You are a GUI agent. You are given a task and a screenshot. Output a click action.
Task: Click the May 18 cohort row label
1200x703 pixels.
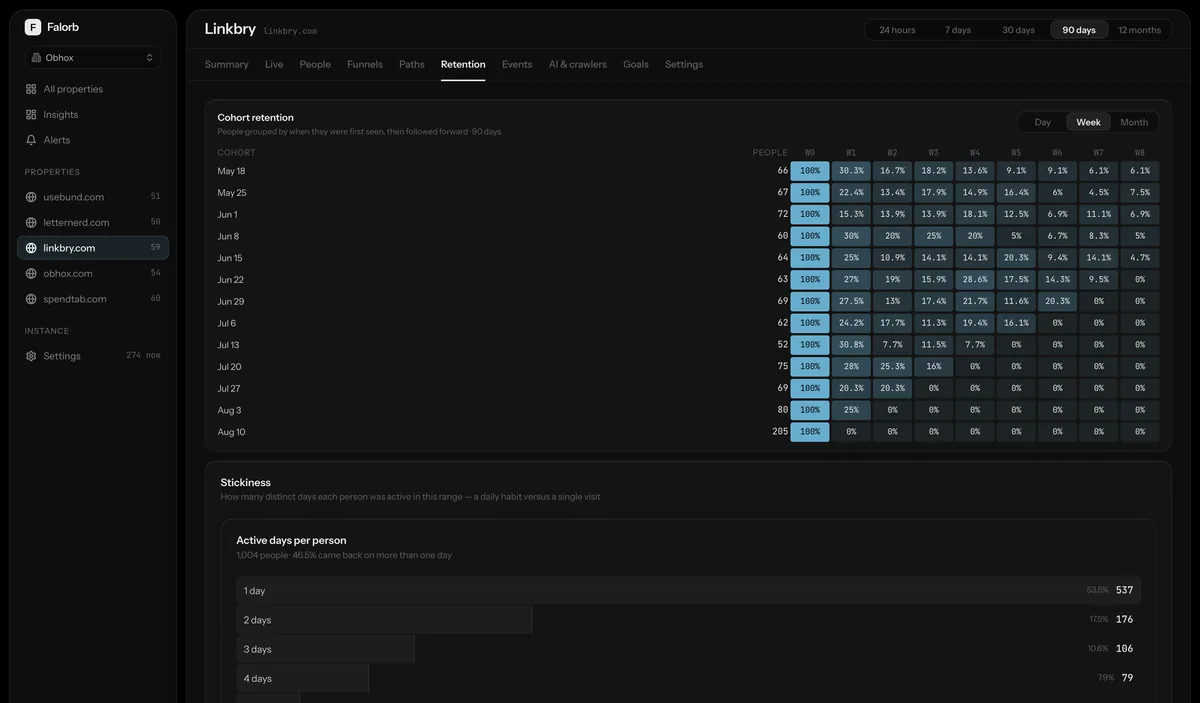[231, 171]
